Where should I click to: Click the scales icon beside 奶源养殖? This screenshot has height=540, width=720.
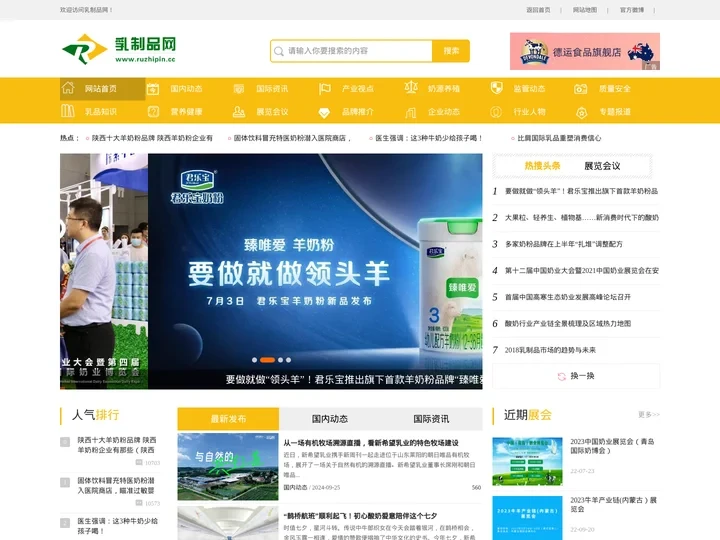point(411,88)
